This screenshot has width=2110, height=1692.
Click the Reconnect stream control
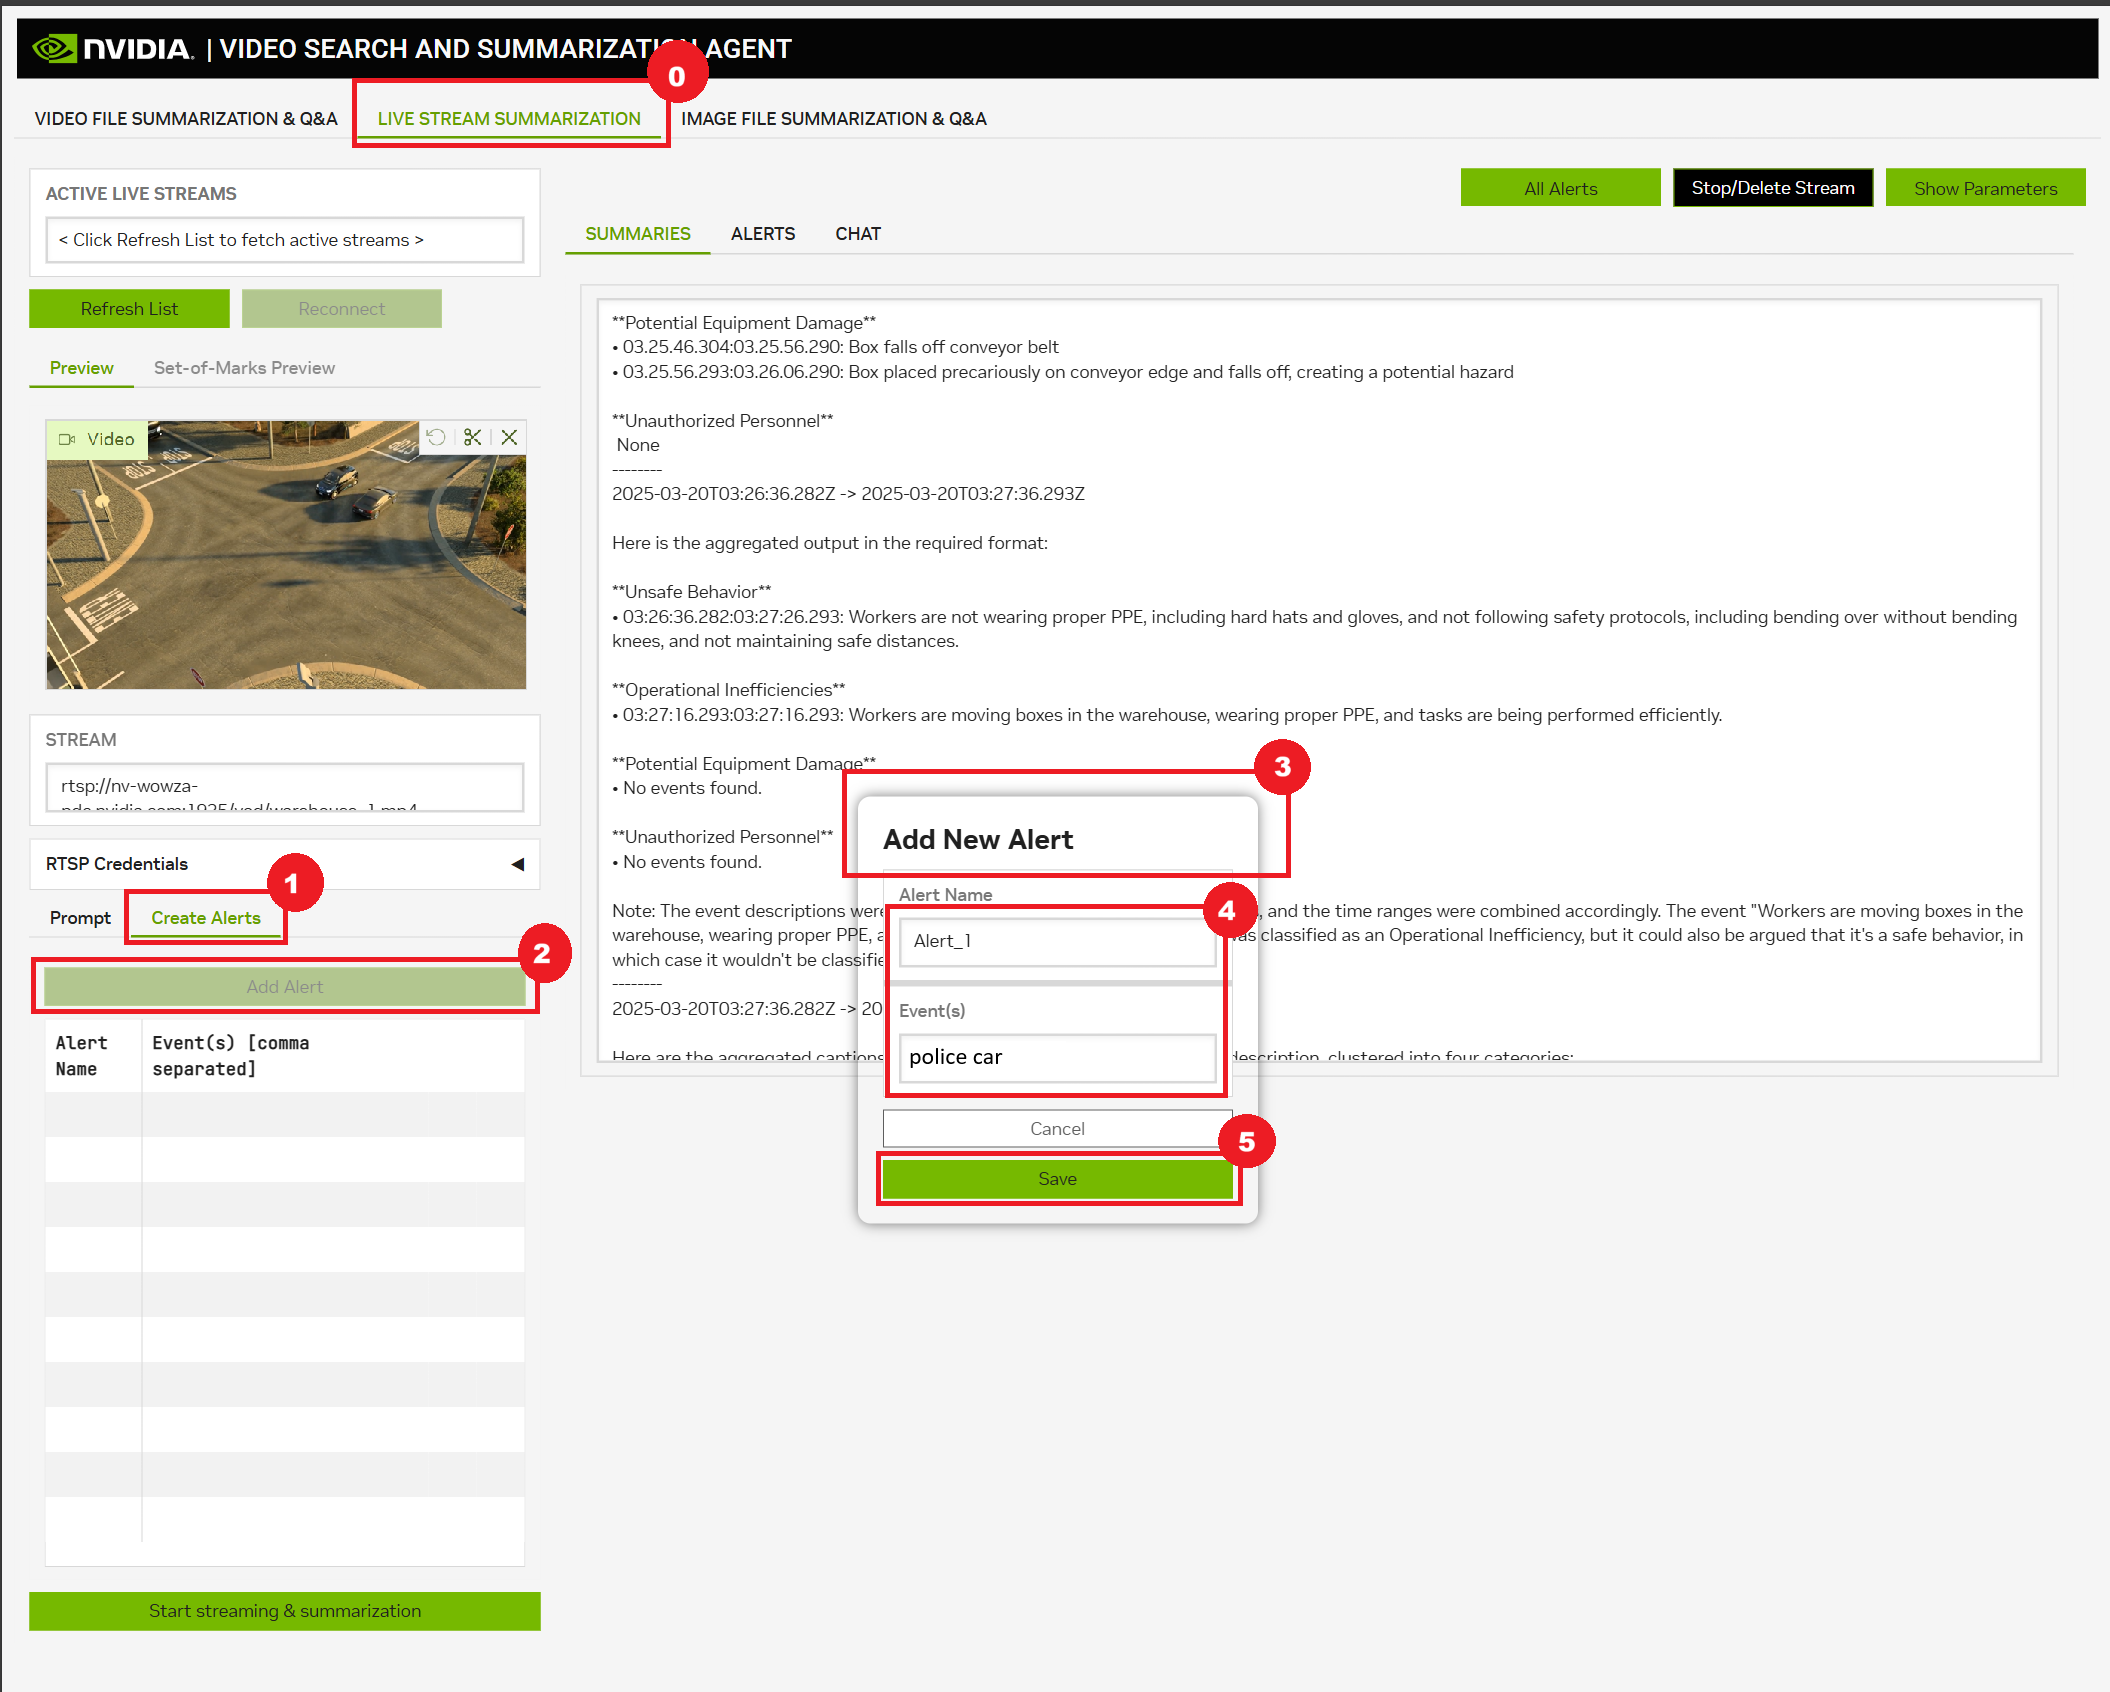point(341,308)
